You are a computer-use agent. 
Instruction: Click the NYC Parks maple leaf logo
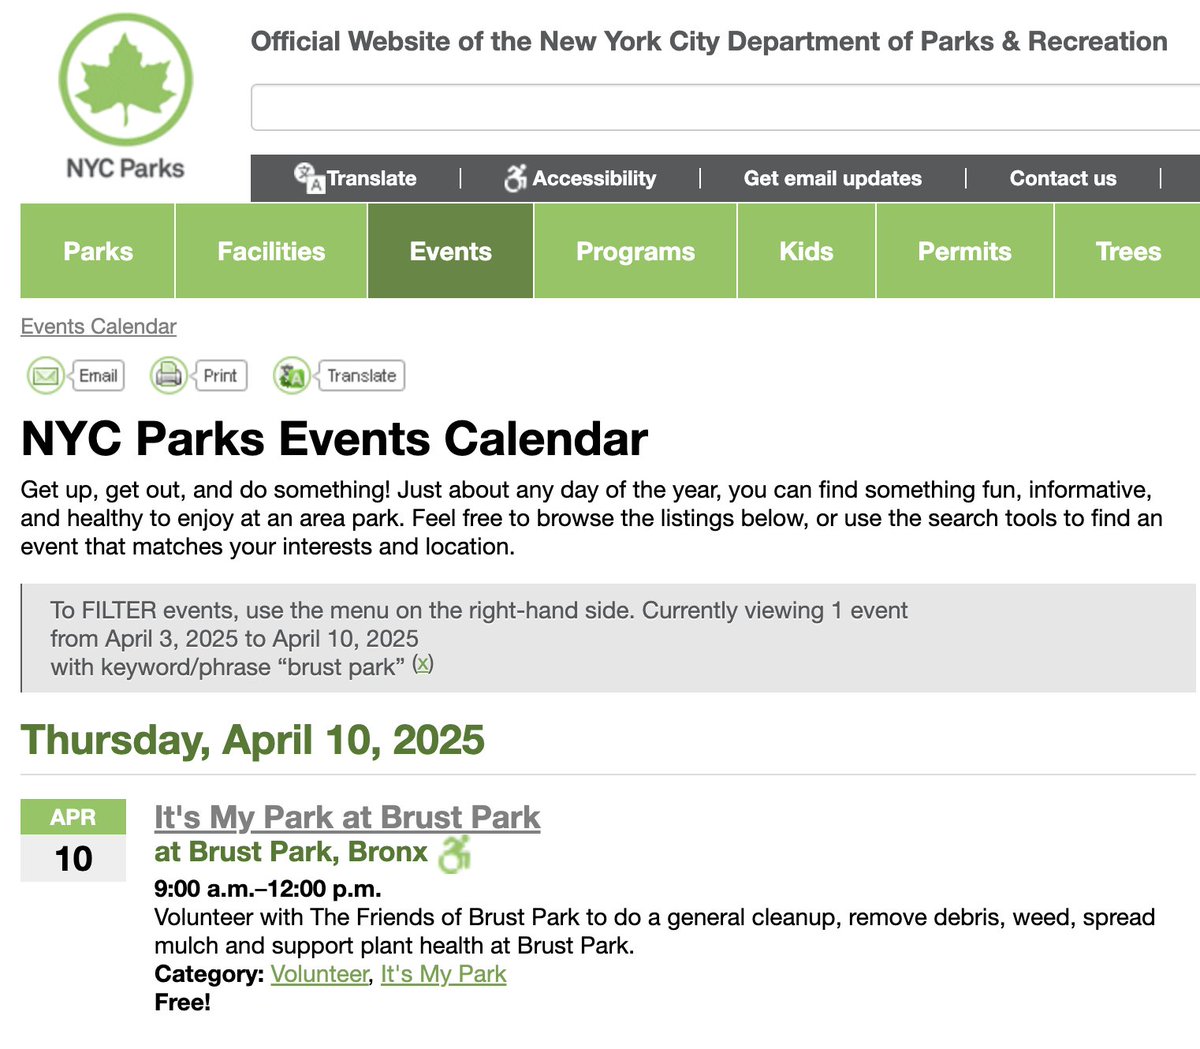125,79
